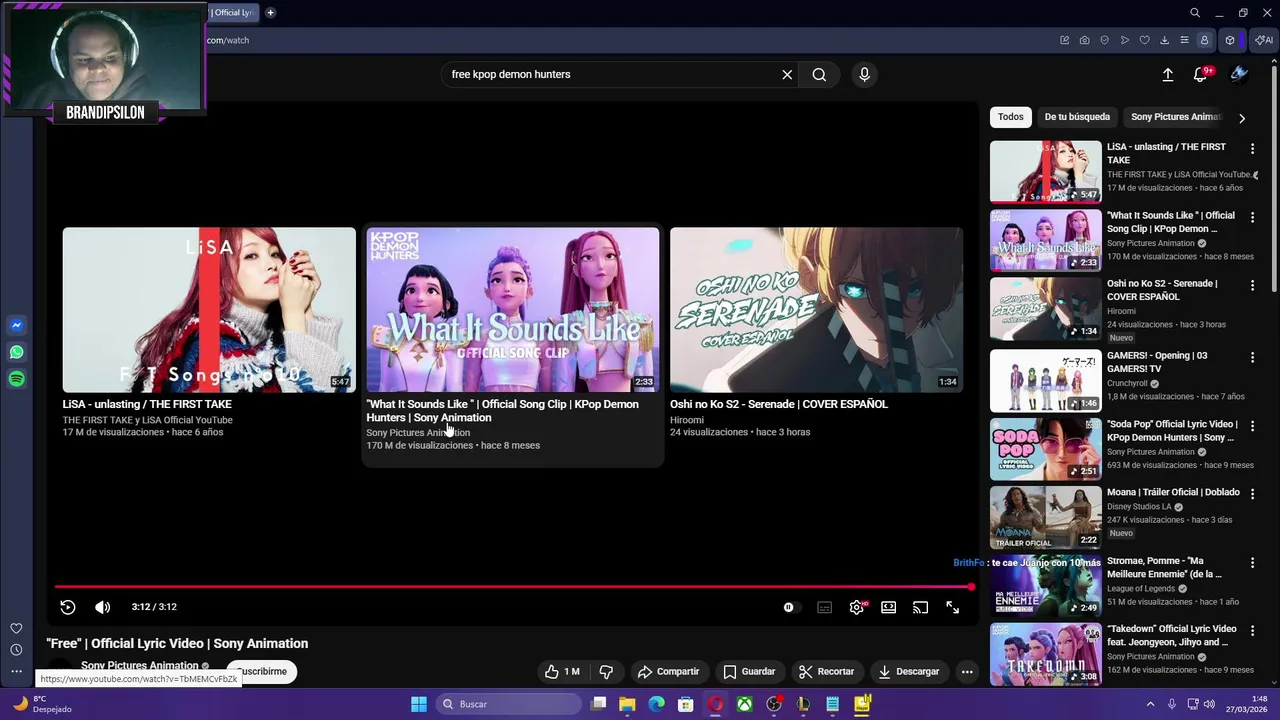Open 'GAMERS! - Opening' sidebar video title
The width and height of the screenshot is (1280, 720).
coord(1157,362)
